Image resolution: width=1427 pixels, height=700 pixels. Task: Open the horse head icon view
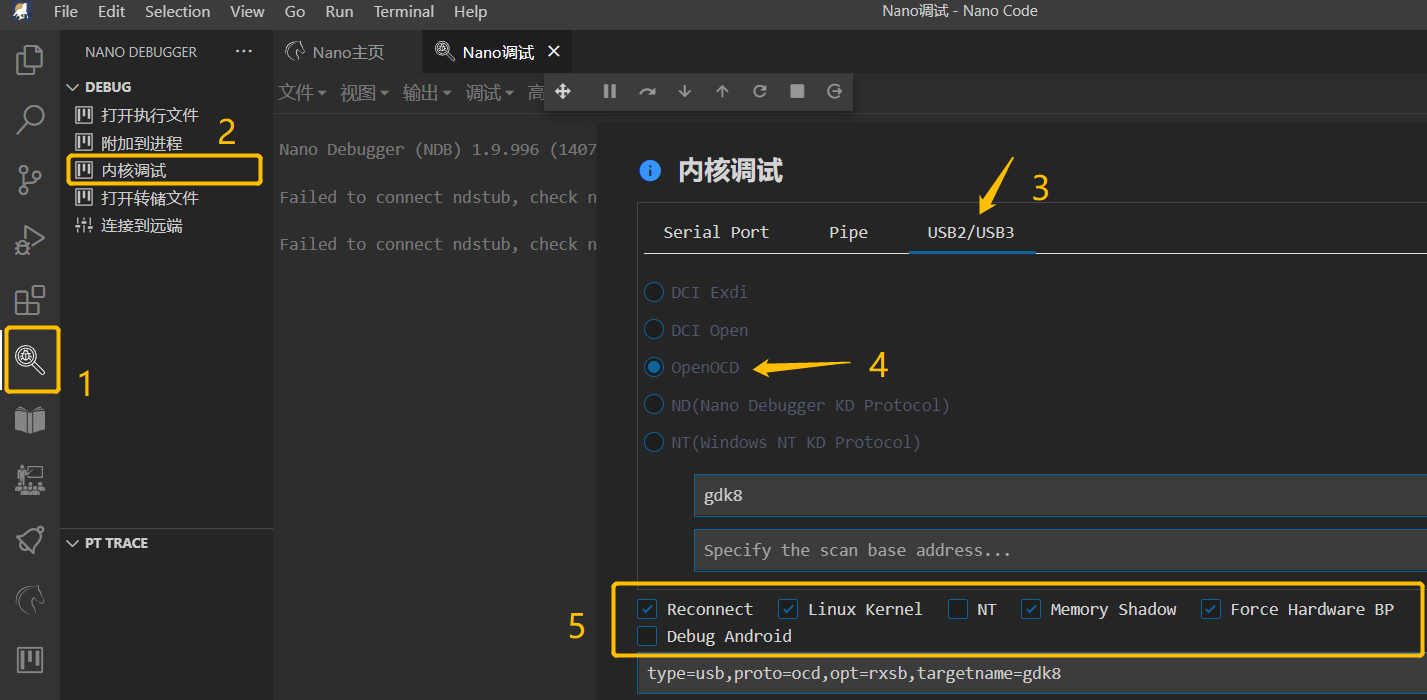pos(30,600)
